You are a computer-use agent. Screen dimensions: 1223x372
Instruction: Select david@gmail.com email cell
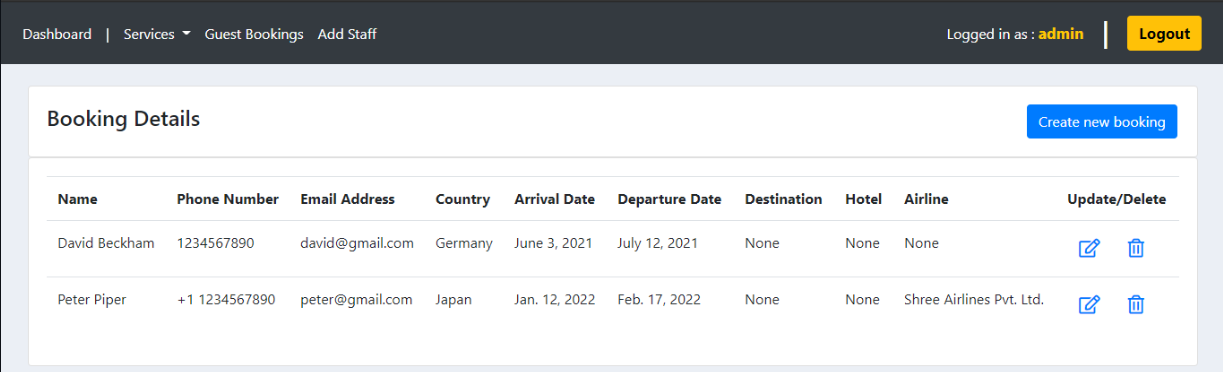[357, 243]
